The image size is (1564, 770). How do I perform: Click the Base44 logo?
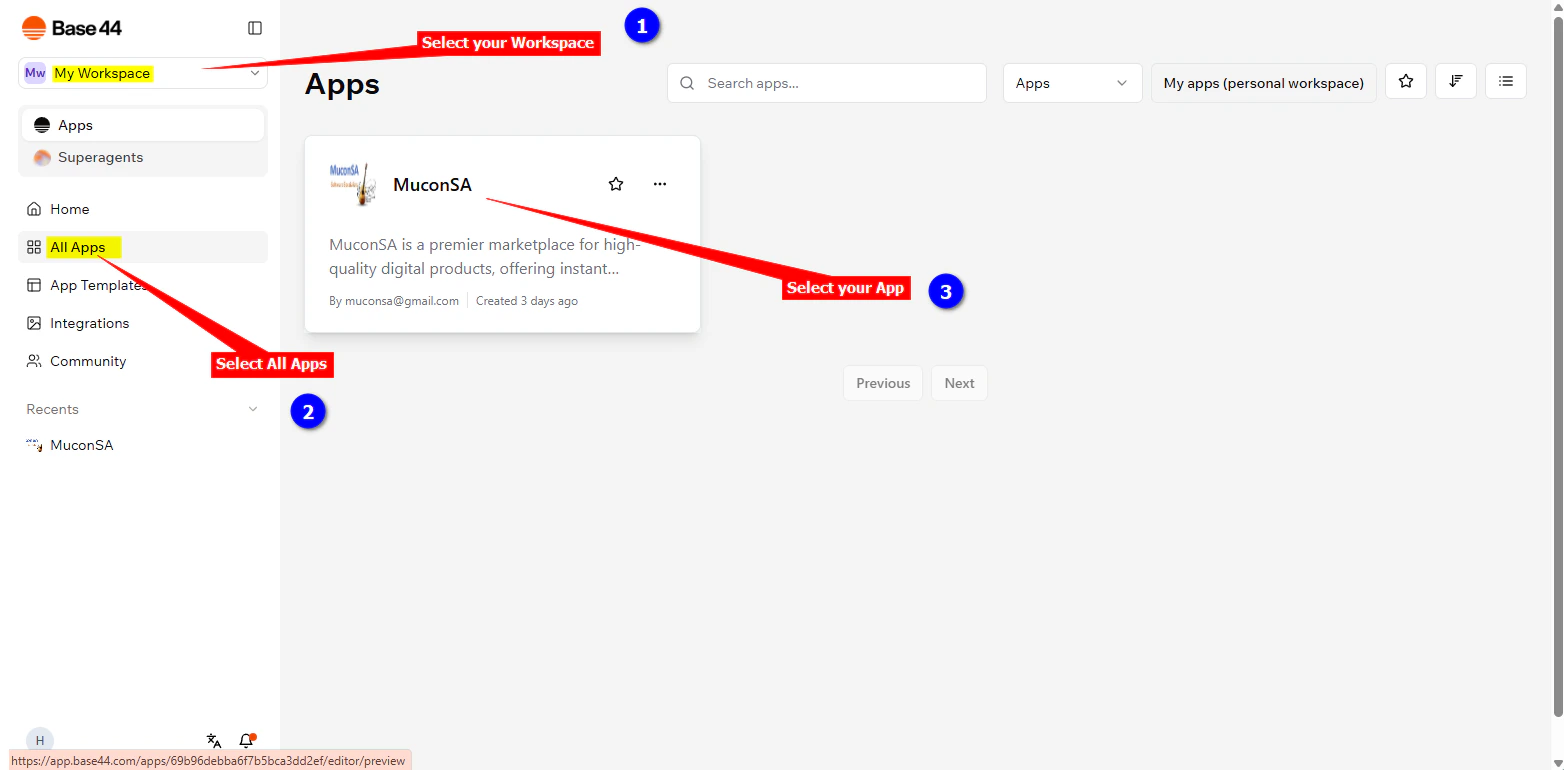[x=72, y=28]
